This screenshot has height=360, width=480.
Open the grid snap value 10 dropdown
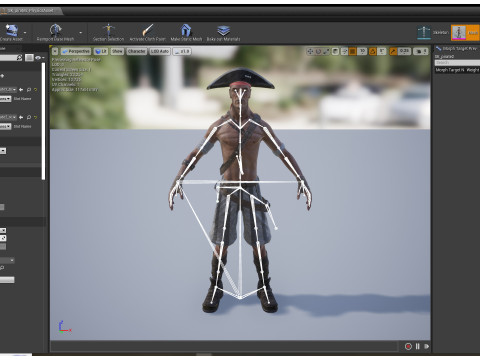[362, 51]
